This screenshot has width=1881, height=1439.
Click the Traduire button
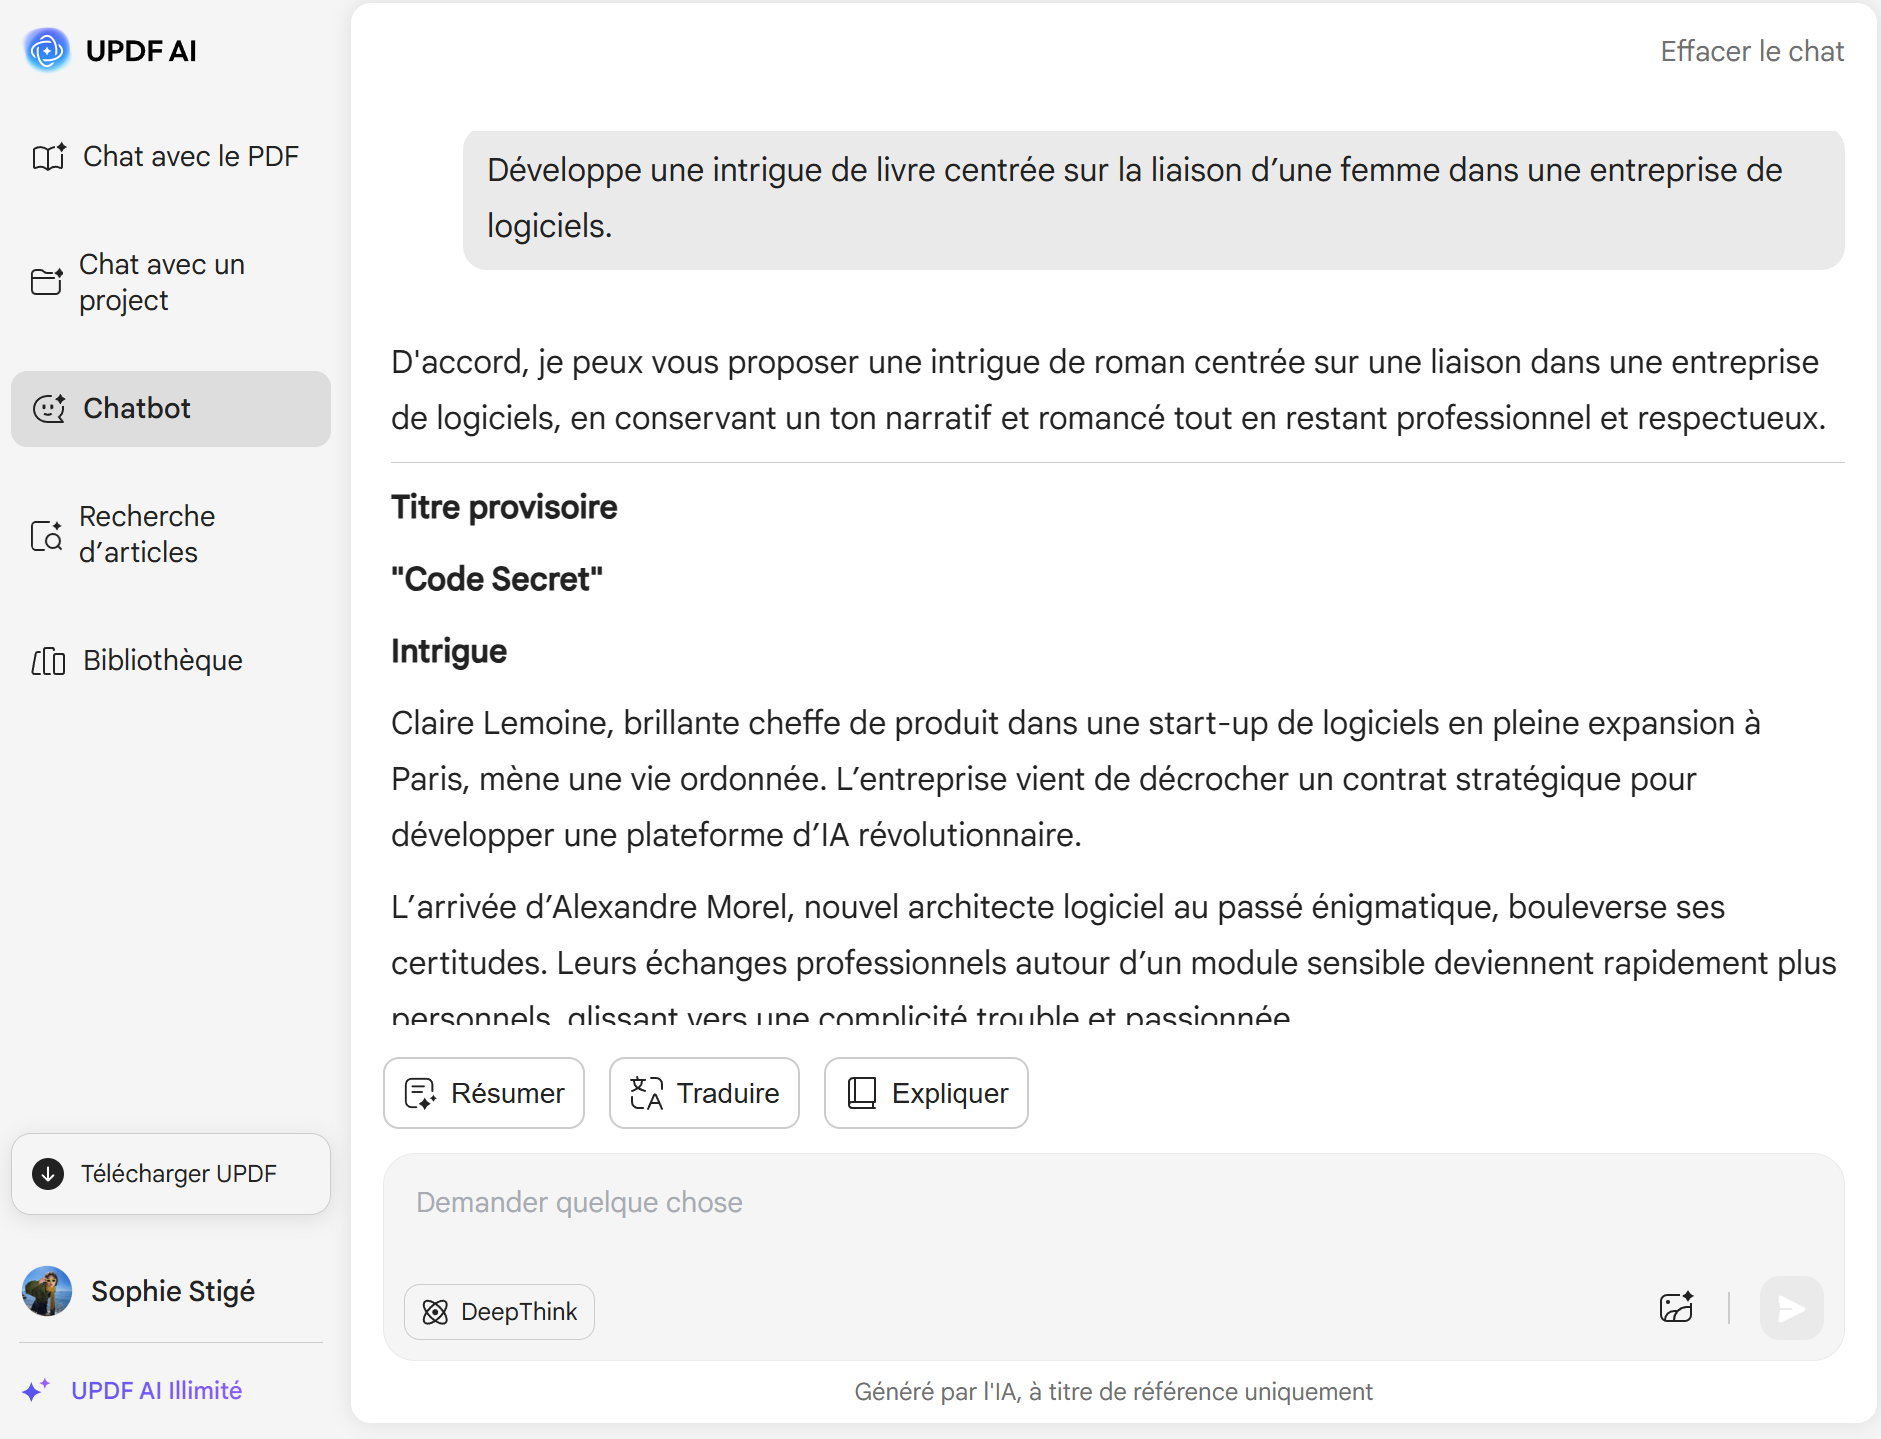pos(704,1093)
